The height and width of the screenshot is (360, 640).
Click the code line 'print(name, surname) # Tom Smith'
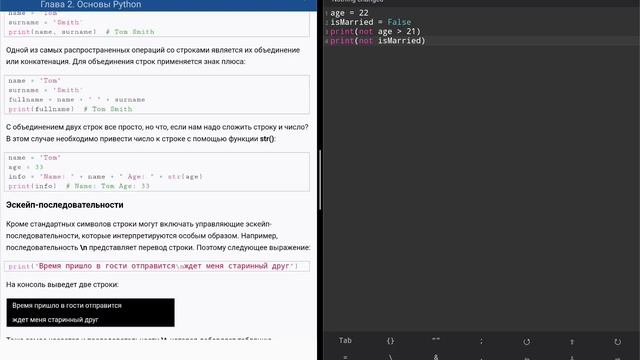pyautogui.click(x=81, y=32)
